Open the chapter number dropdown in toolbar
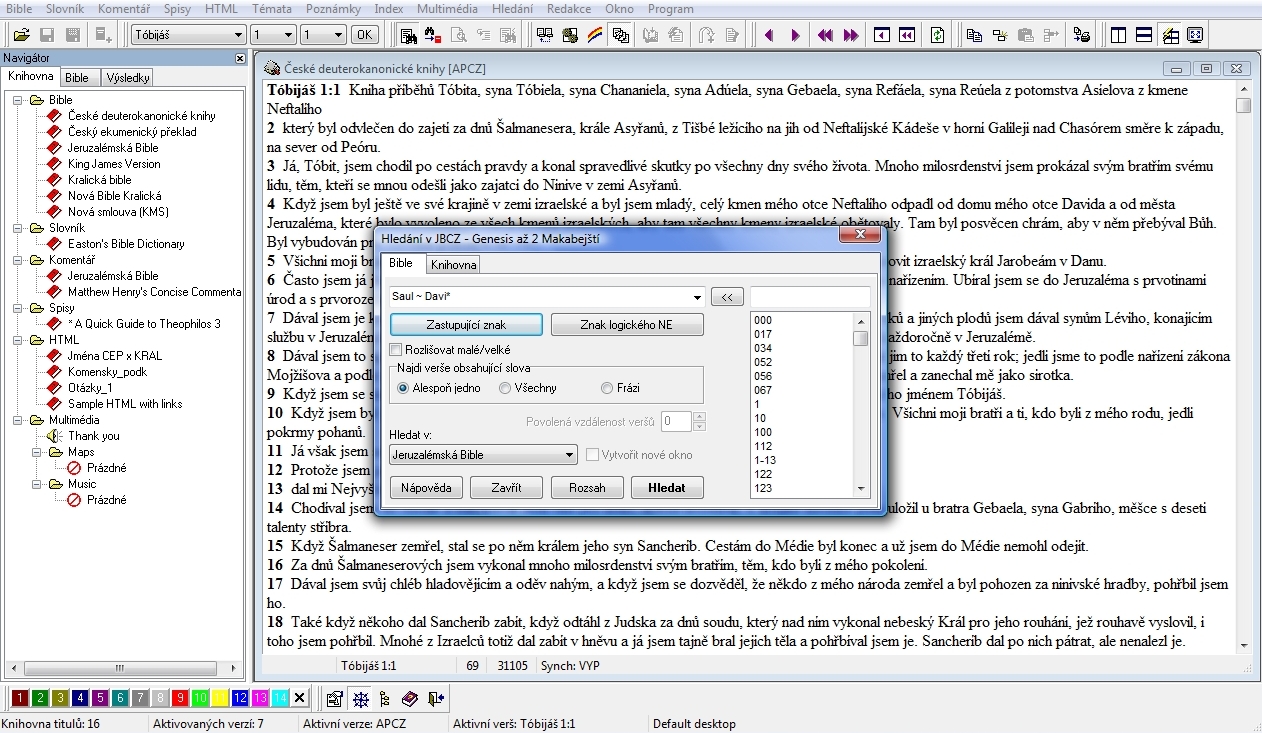 tap(288, 35)
